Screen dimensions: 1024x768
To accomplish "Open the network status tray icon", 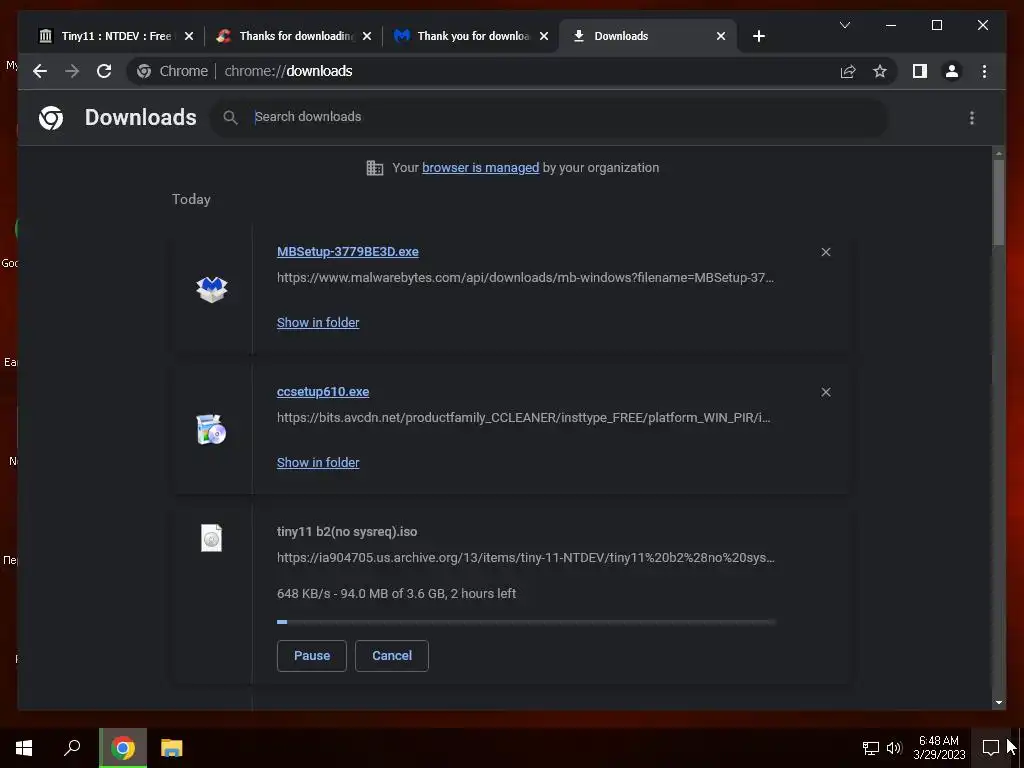I will pos(871,748).
